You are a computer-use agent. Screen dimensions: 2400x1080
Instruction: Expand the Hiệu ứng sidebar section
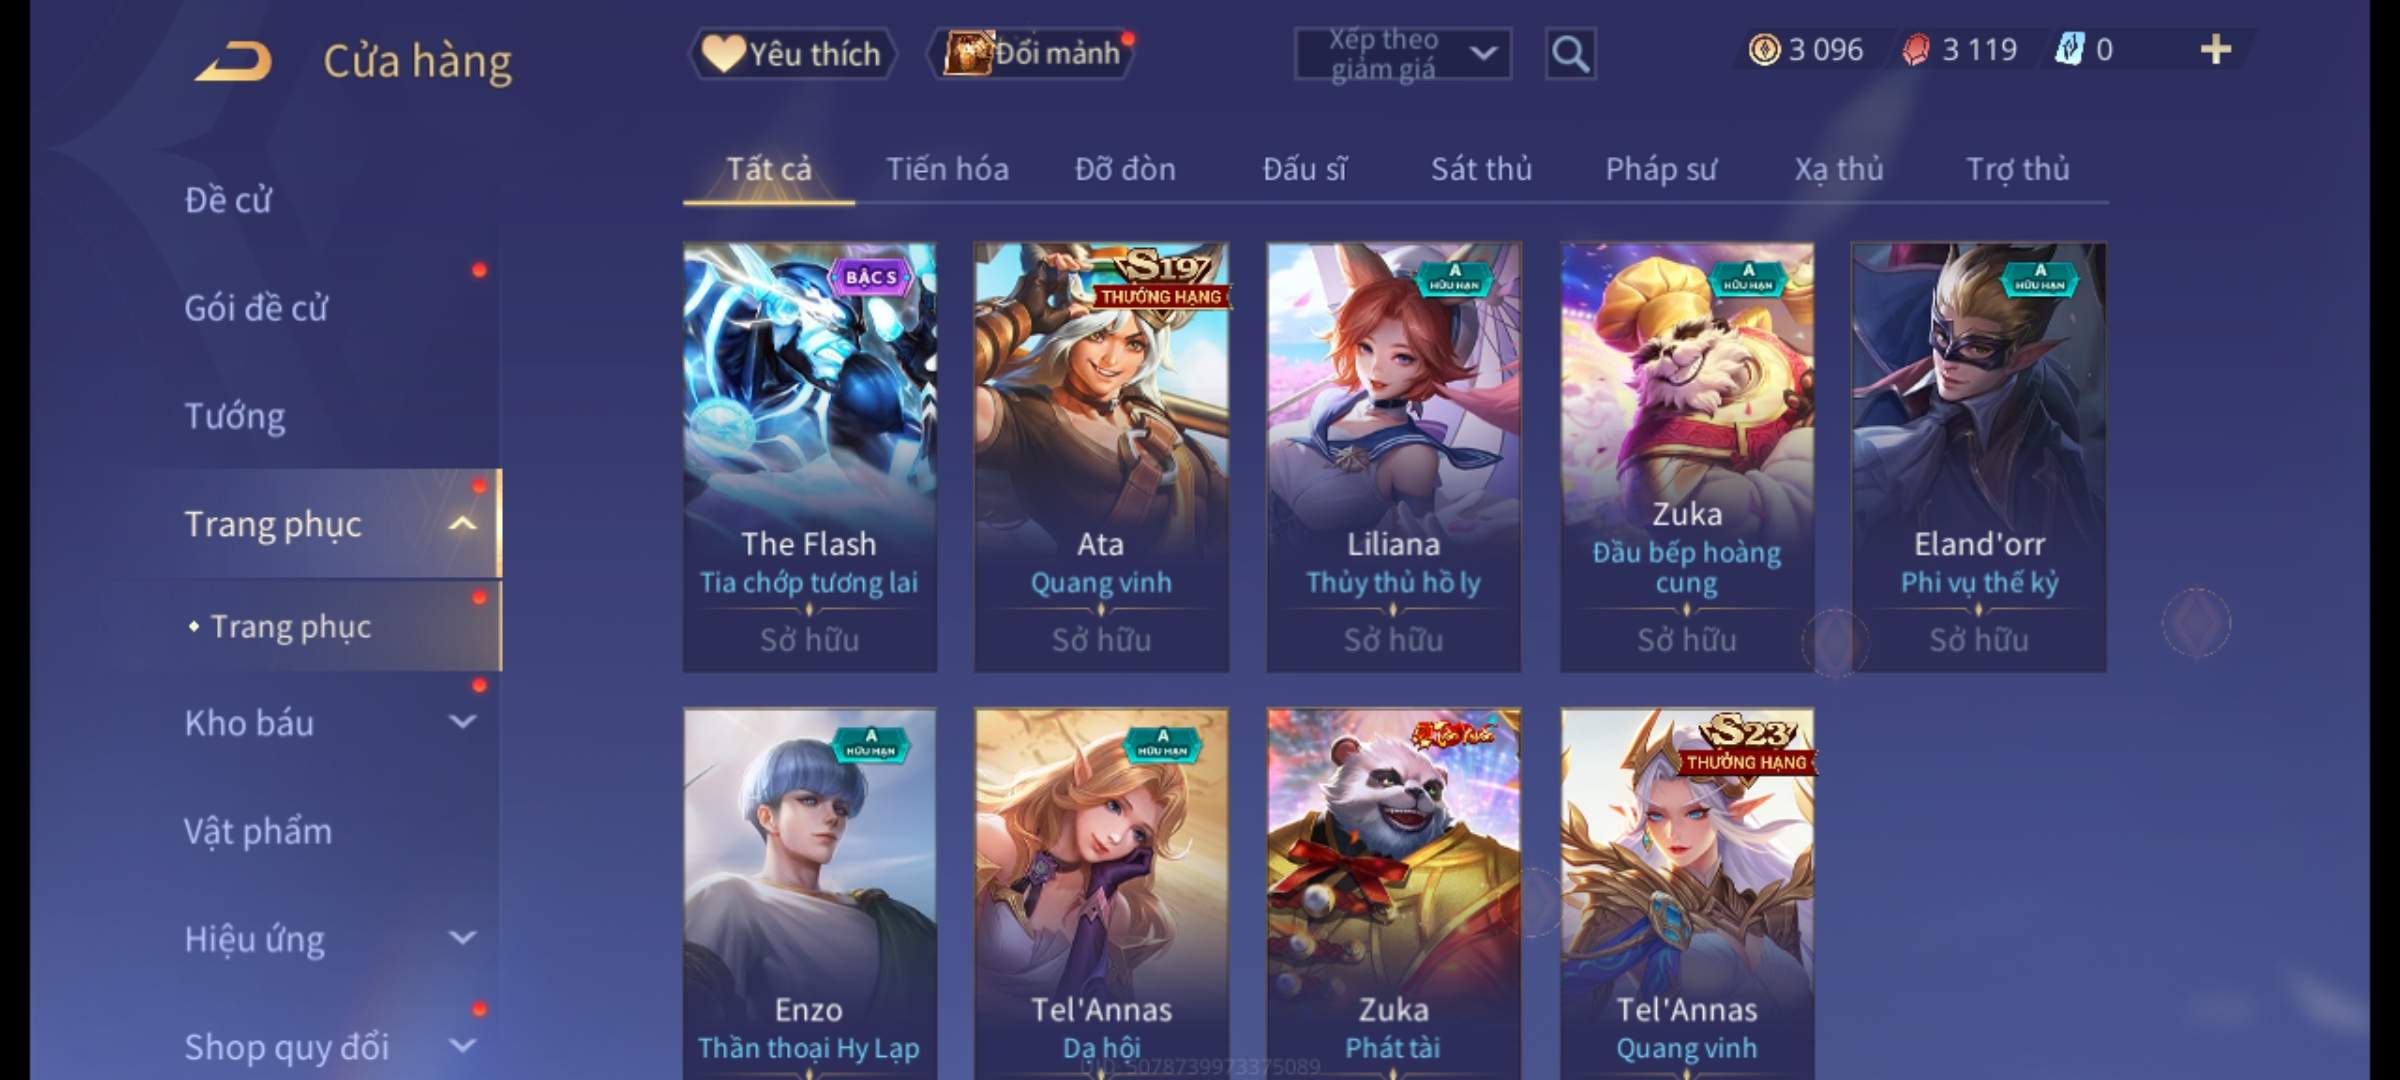coord(462,937)
